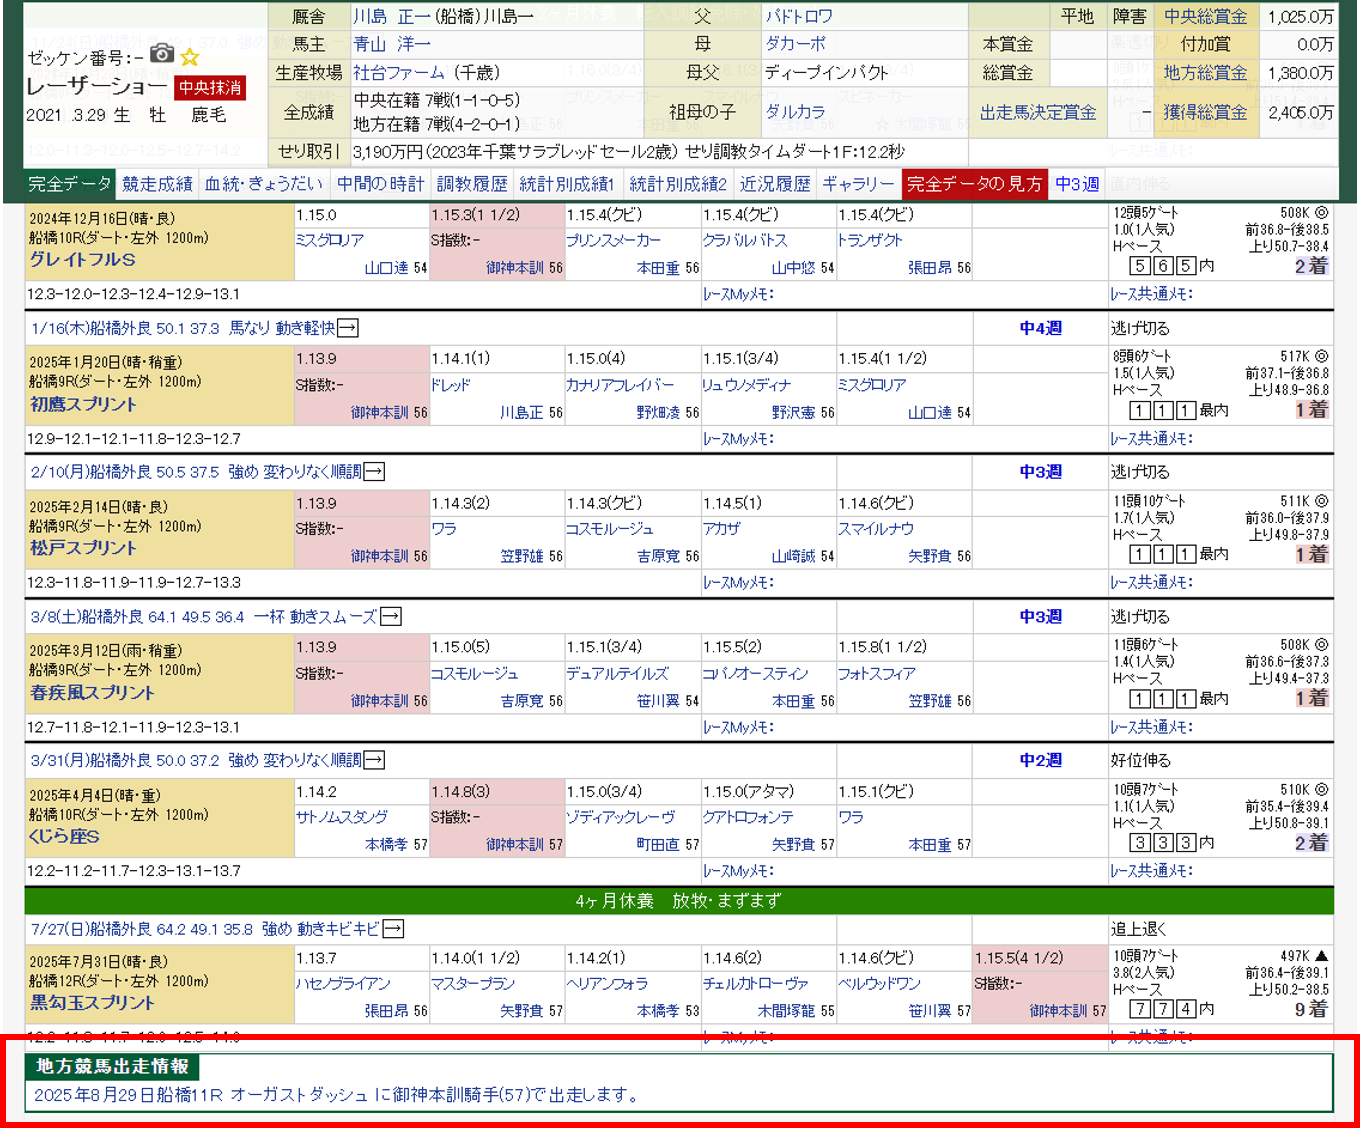Go to the 調教履歴 tab

pos(472,184)
